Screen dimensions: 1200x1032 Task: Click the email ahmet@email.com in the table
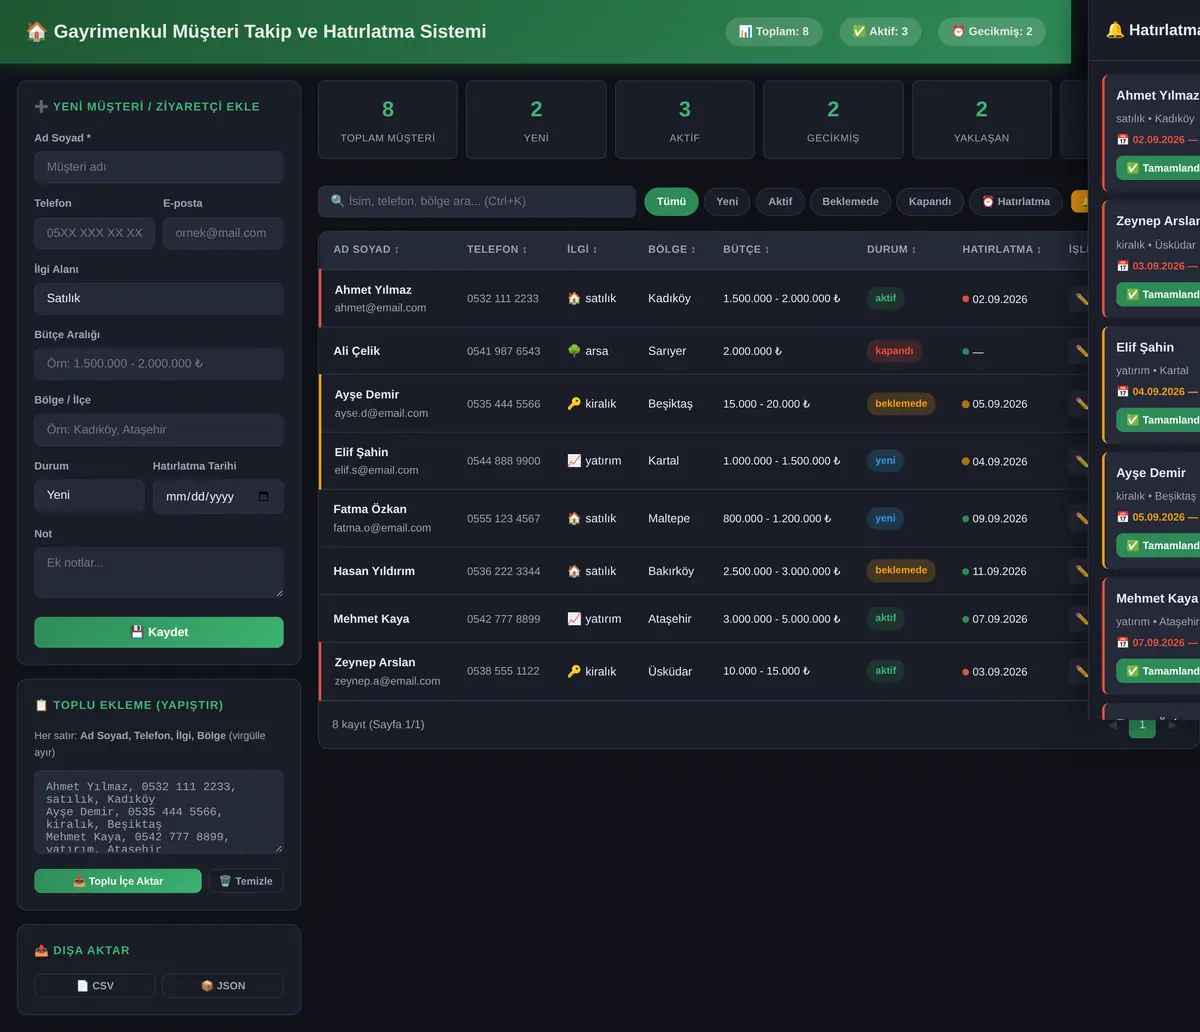click(x=380, y=308)
